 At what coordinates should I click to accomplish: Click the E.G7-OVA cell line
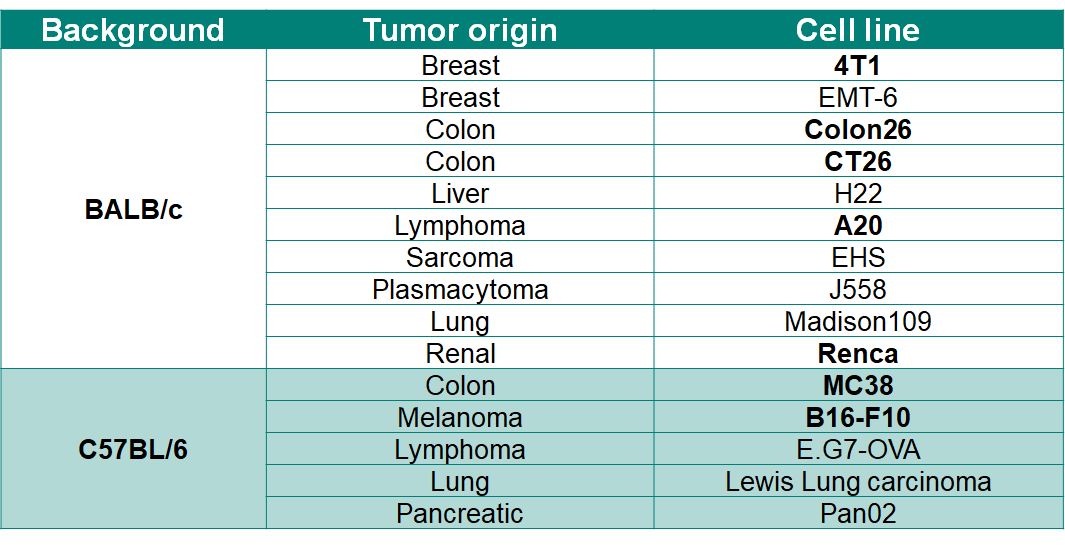point(857,450)
